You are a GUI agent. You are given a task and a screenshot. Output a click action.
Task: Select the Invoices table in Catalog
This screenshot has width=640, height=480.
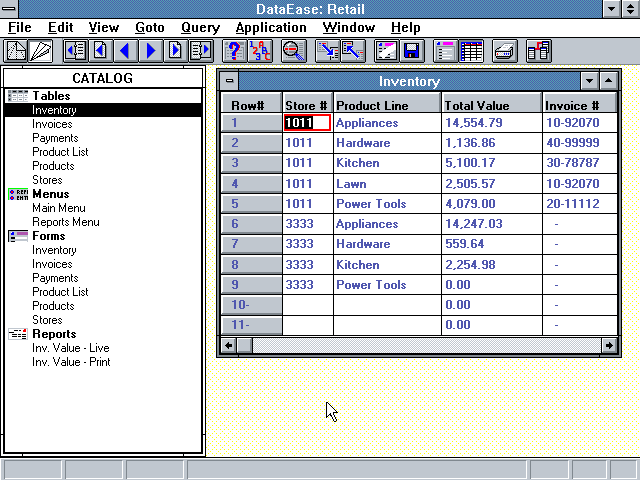coord(52,124)
